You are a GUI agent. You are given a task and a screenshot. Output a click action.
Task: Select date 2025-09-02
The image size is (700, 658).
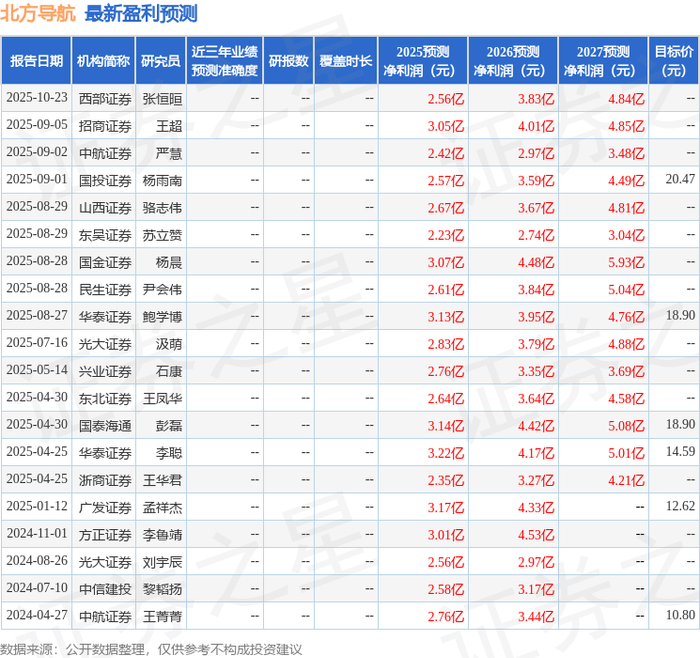[37, 152]
